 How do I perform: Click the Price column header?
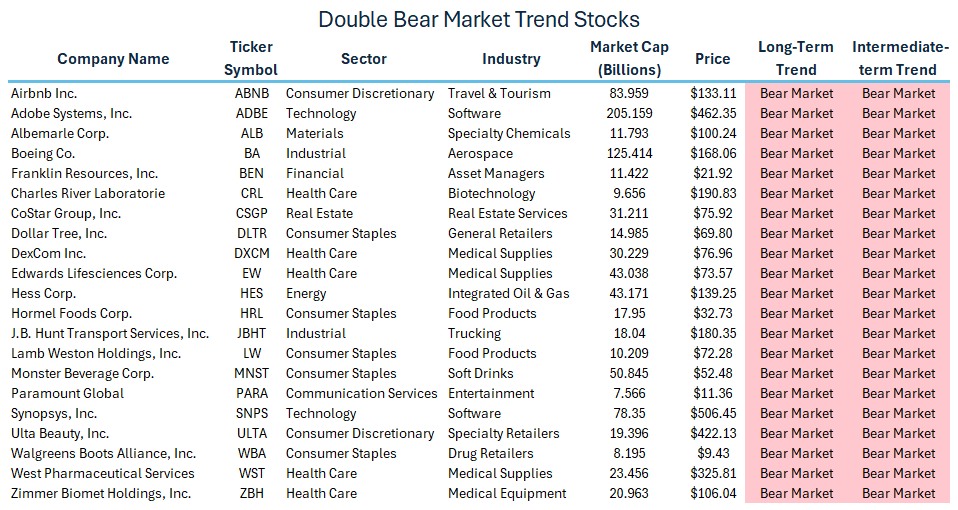[x=713, y=59]
